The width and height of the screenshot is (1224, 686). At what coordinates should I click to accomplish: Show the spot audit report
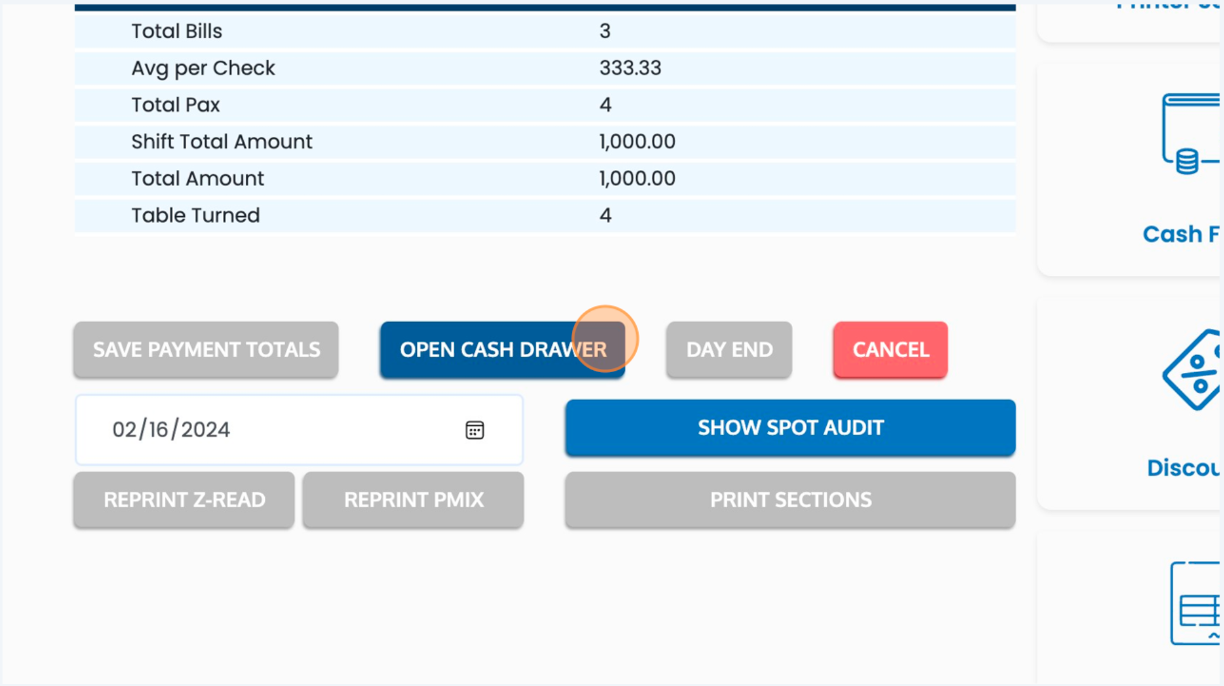(x=790, y=427)
